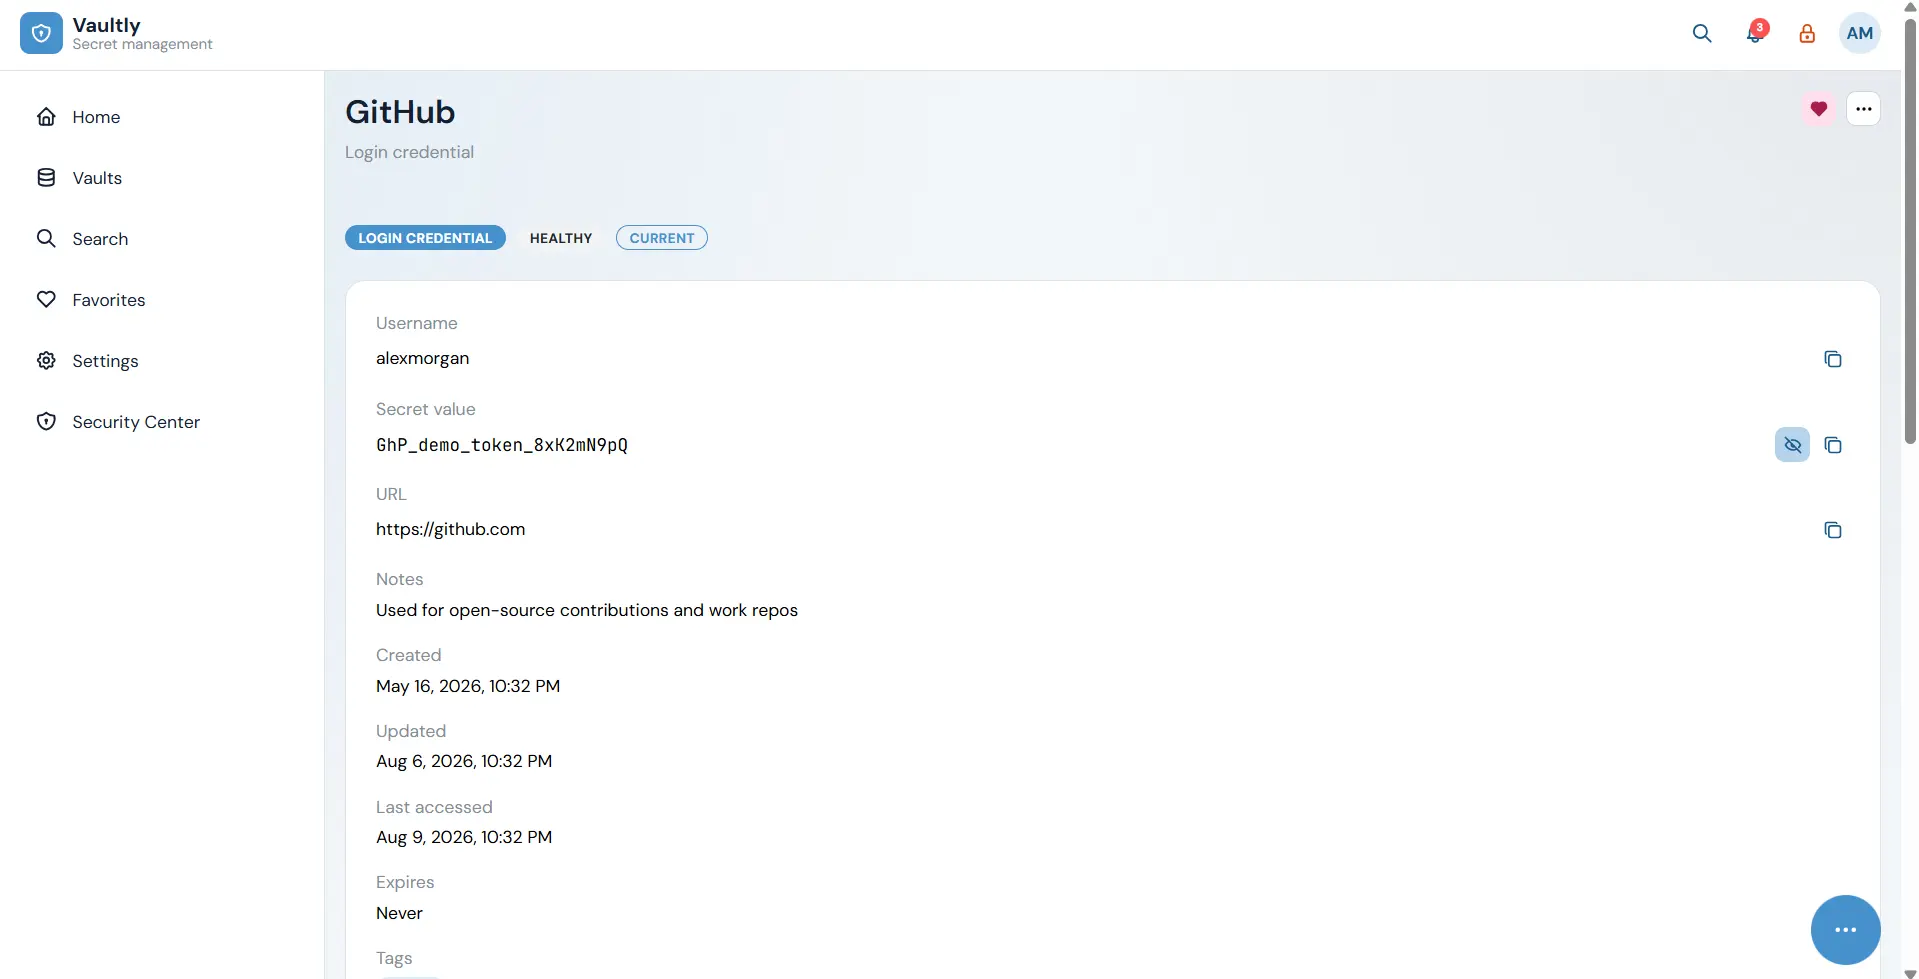Click the scrollbar down arrow

1910,972
